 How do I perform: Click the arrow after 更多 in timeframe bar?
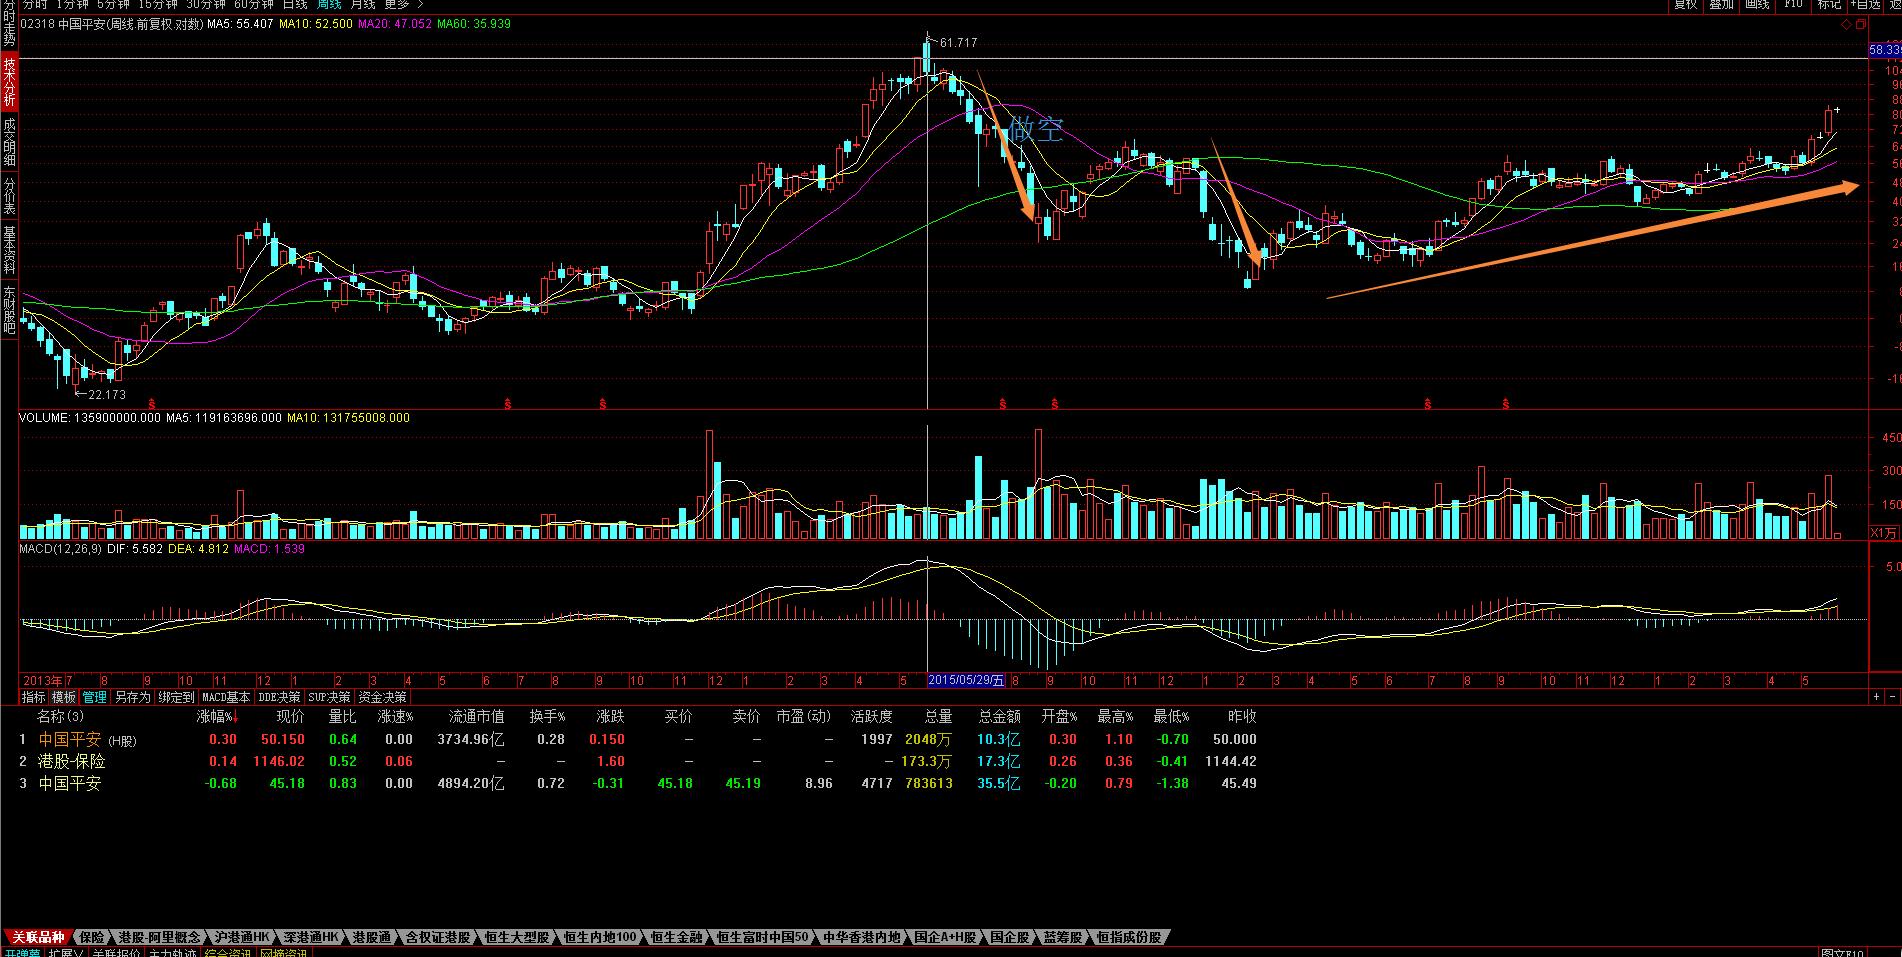coord(420,5)
